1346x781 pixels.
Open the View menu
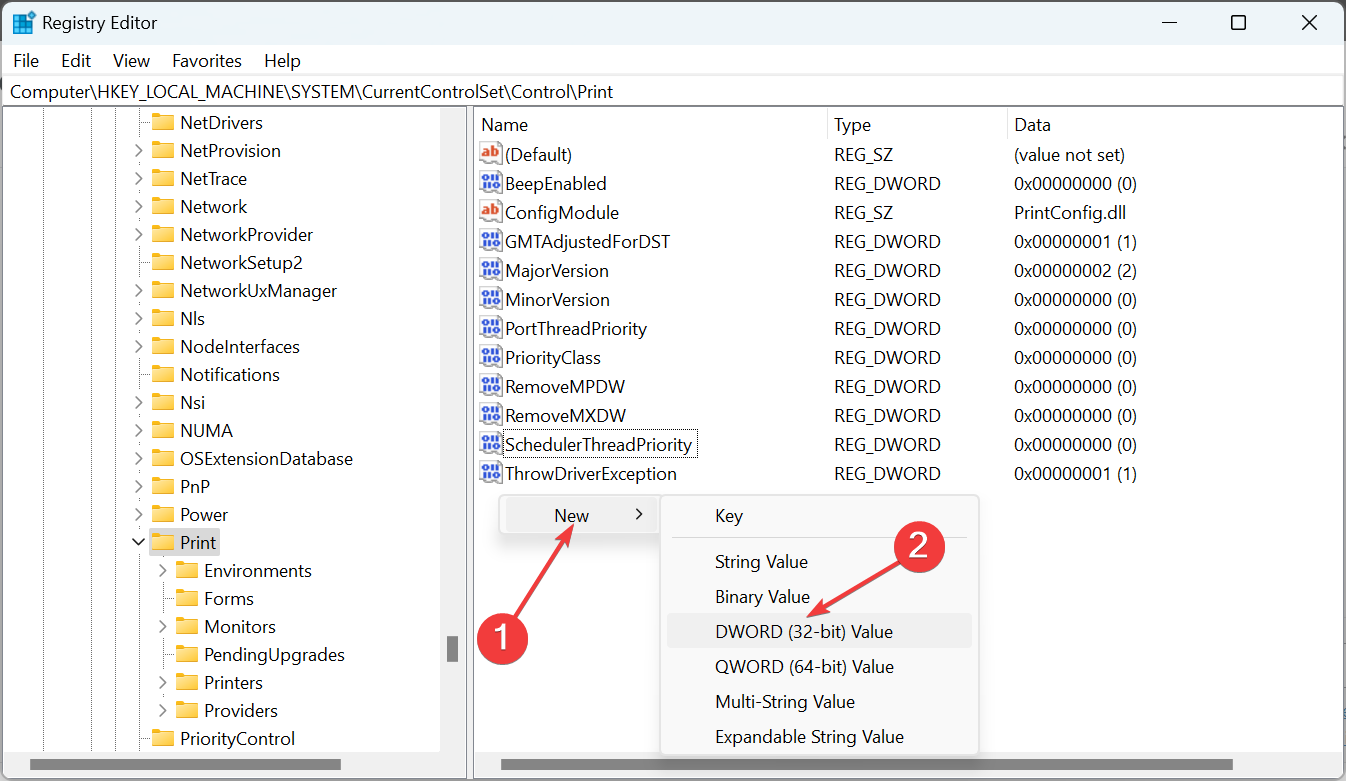pos(131,61)
